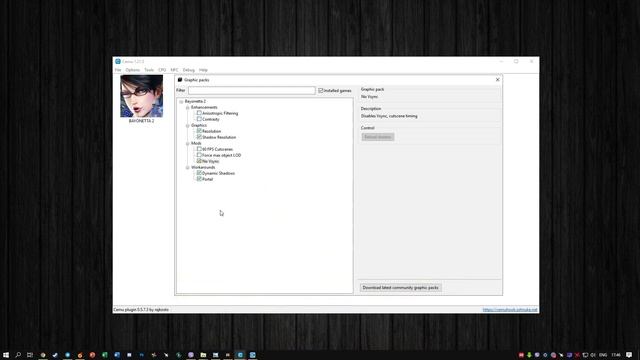The width and height of the screenshot is (640, 360).
Task: Select the Enhancements category label
Action: click(204, 107)
